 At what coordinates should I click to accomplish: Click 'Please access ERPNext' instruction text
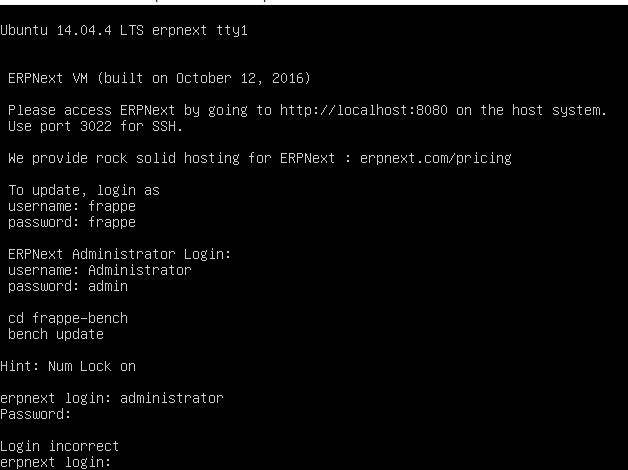coord(92,110)
